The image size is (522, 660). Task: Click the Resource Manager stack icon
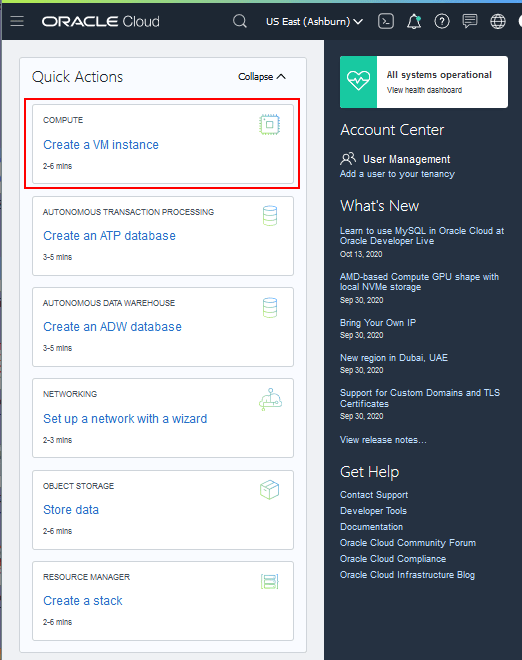click(x=269, y=582)
